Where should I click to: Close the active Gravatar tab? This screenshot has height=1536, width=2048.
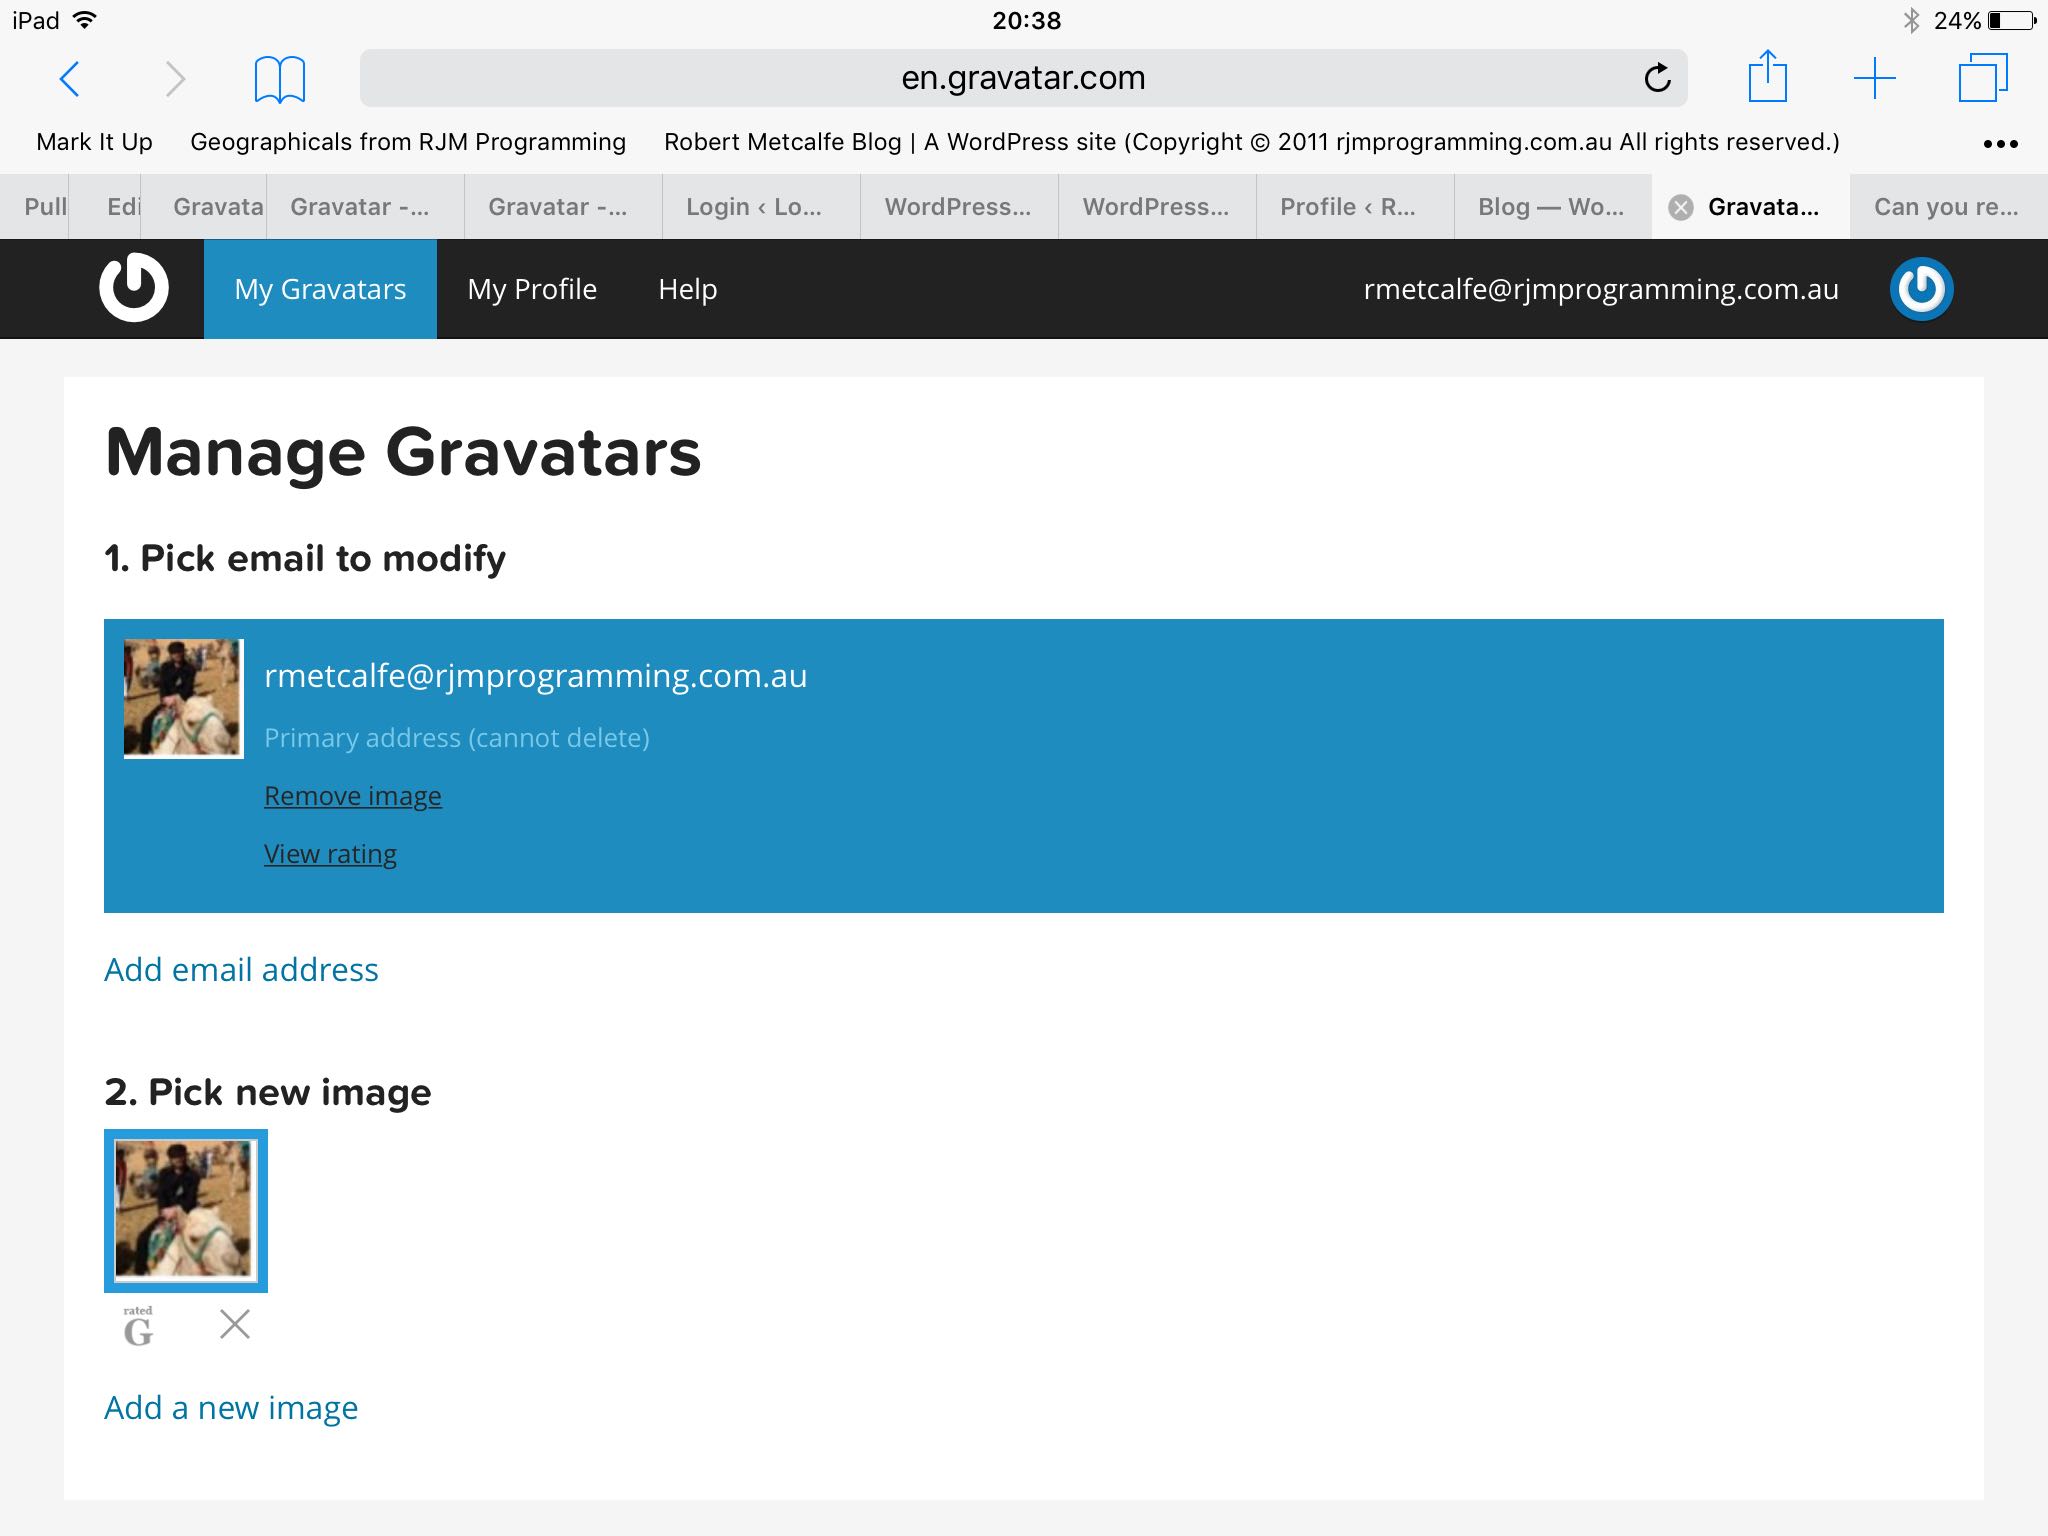point(1681,207)
